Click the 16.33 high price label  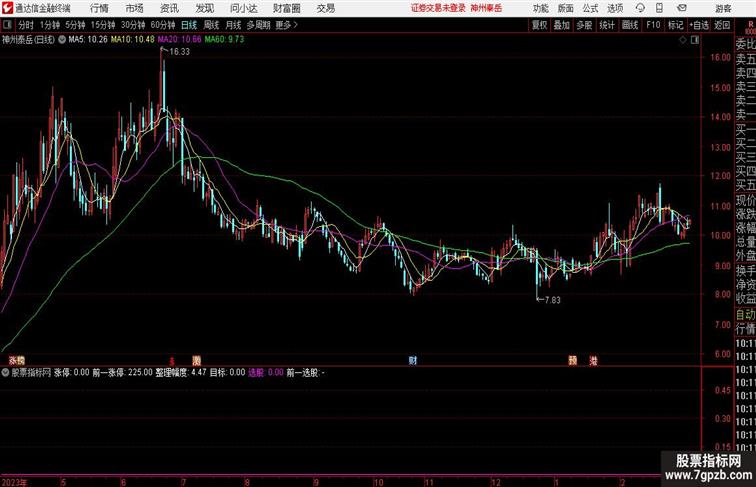click(x=179, y=52)
